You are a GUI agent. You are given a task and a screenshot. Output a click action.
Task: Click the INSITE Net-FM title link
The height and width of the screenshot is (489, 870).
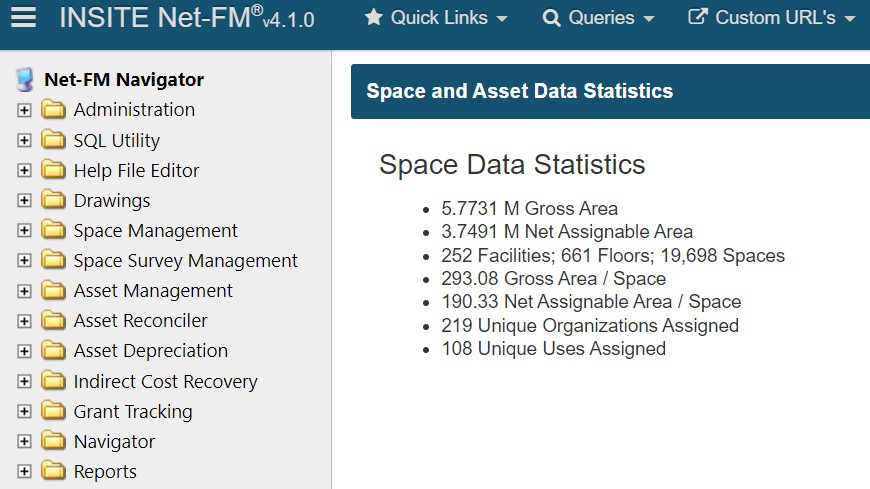point(187,18)
